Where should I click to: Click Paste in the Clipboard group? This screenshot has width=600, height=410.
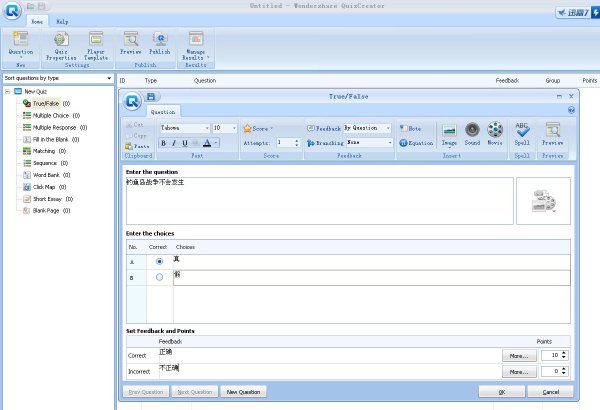(137, 146)
